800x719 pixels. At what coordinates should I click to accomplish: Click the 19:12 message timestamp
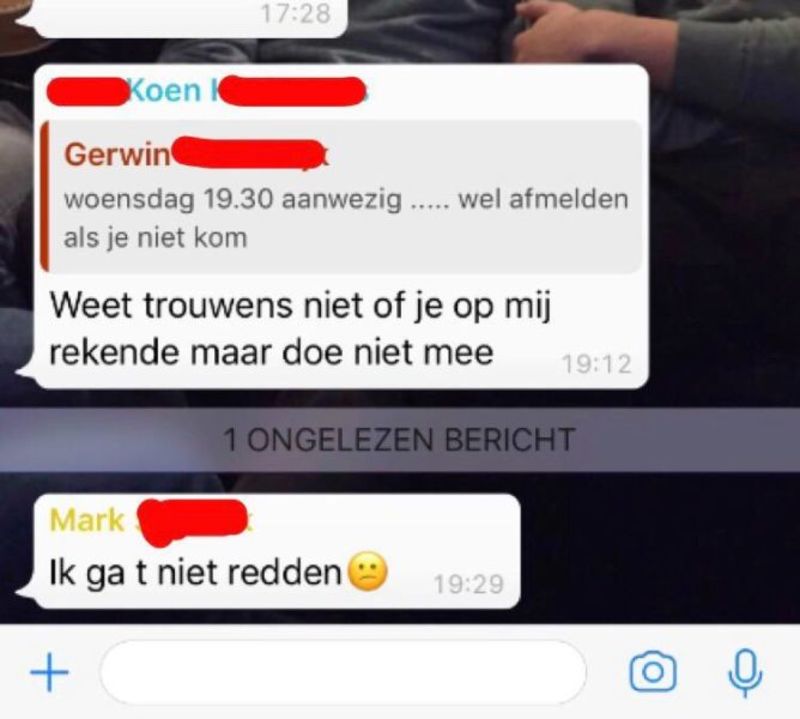pos(596,364)
